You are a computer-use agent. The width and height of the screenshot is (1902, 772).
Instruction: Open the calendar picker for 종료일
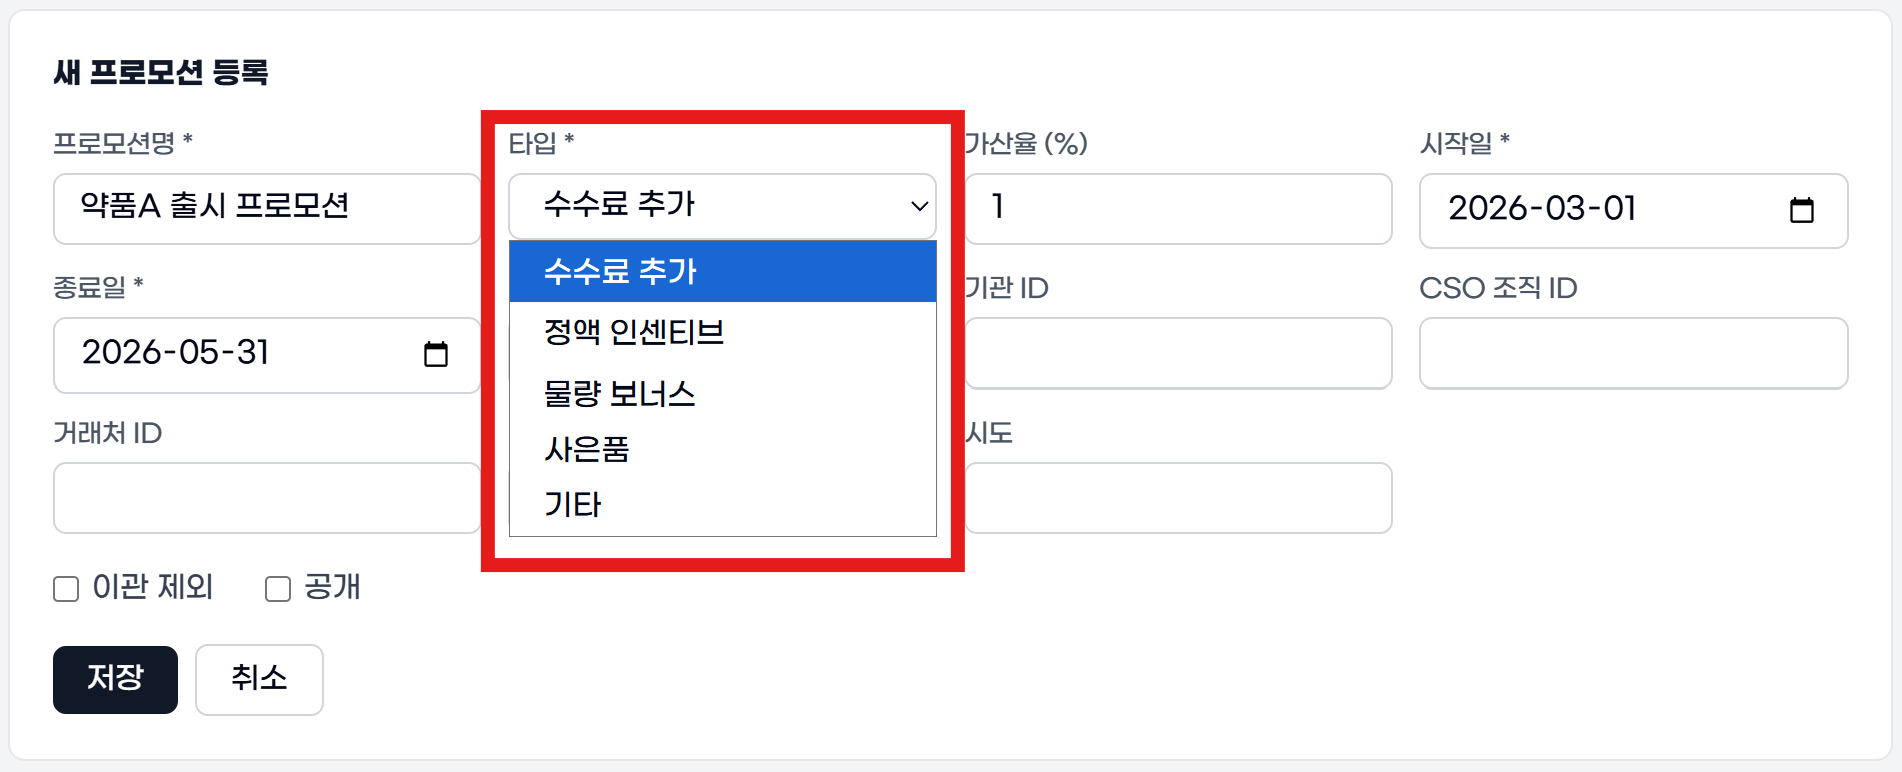(437, 354)
